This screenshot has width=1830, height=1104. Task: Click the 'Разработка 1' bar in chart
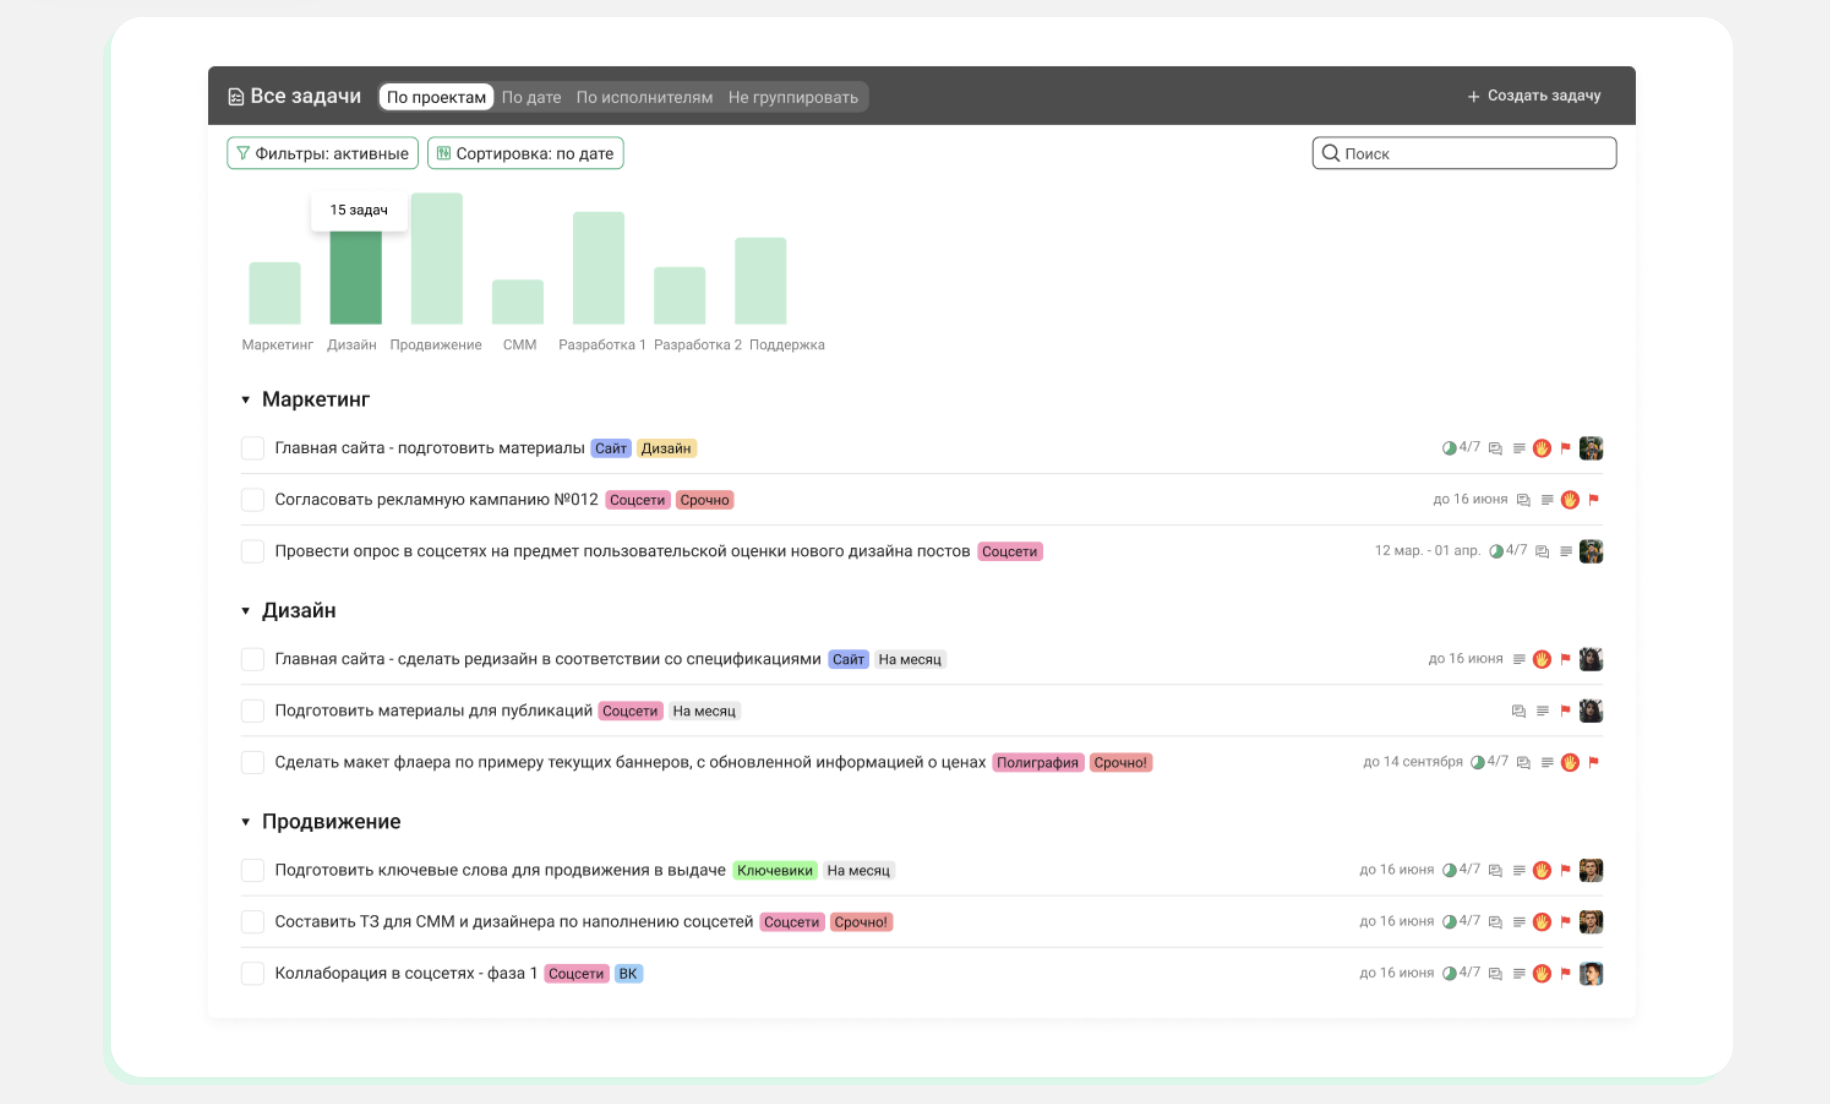pyautogui.click(x=598, y=268)
